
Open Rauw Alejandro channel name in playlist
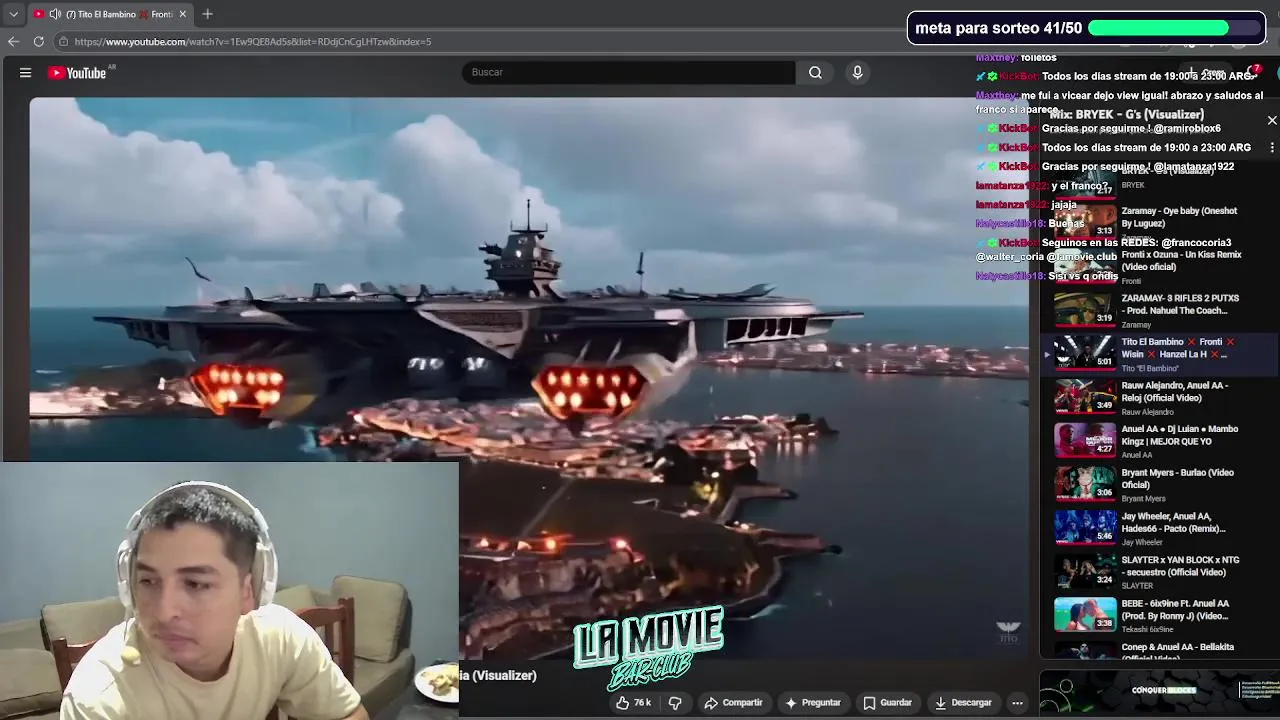(x=1148, y=412)
